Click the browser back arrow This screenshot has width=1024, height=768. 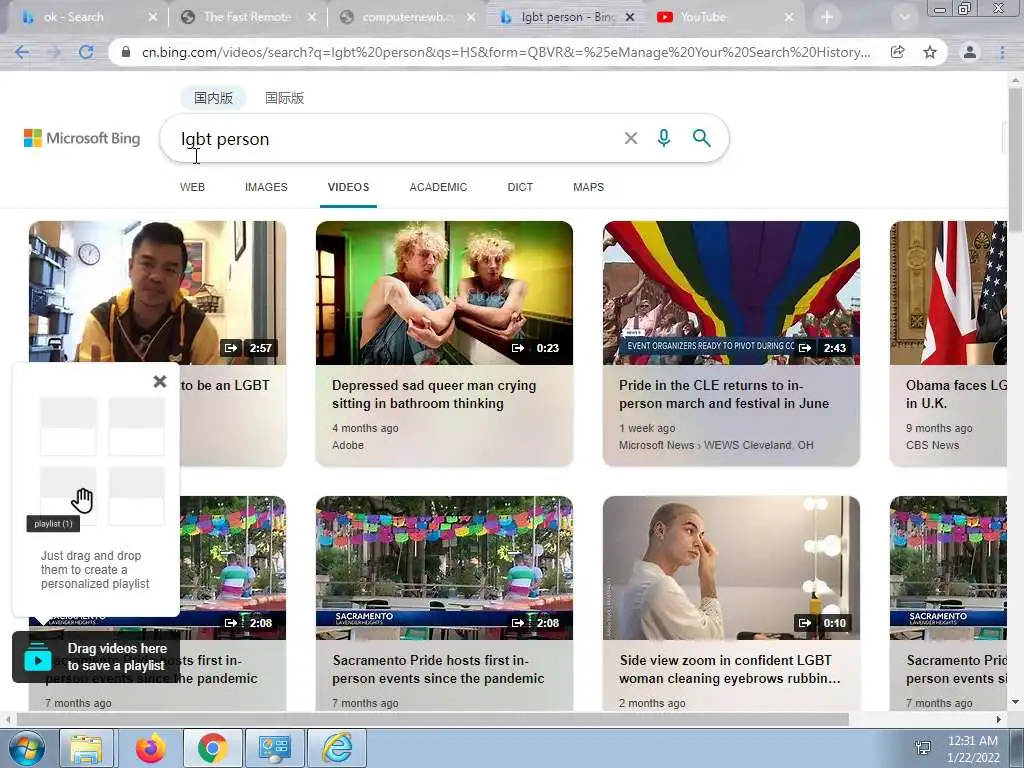coord(22,52)
